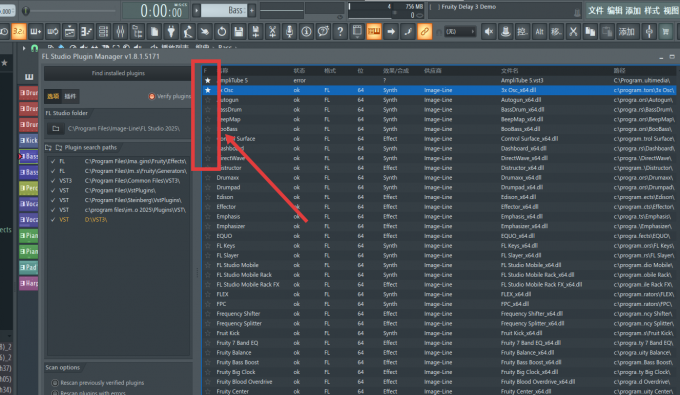Viewport: 680px width, 395px height.
Task: Toggle favorite star for 3x Osc row
Action: click(208, 90)
